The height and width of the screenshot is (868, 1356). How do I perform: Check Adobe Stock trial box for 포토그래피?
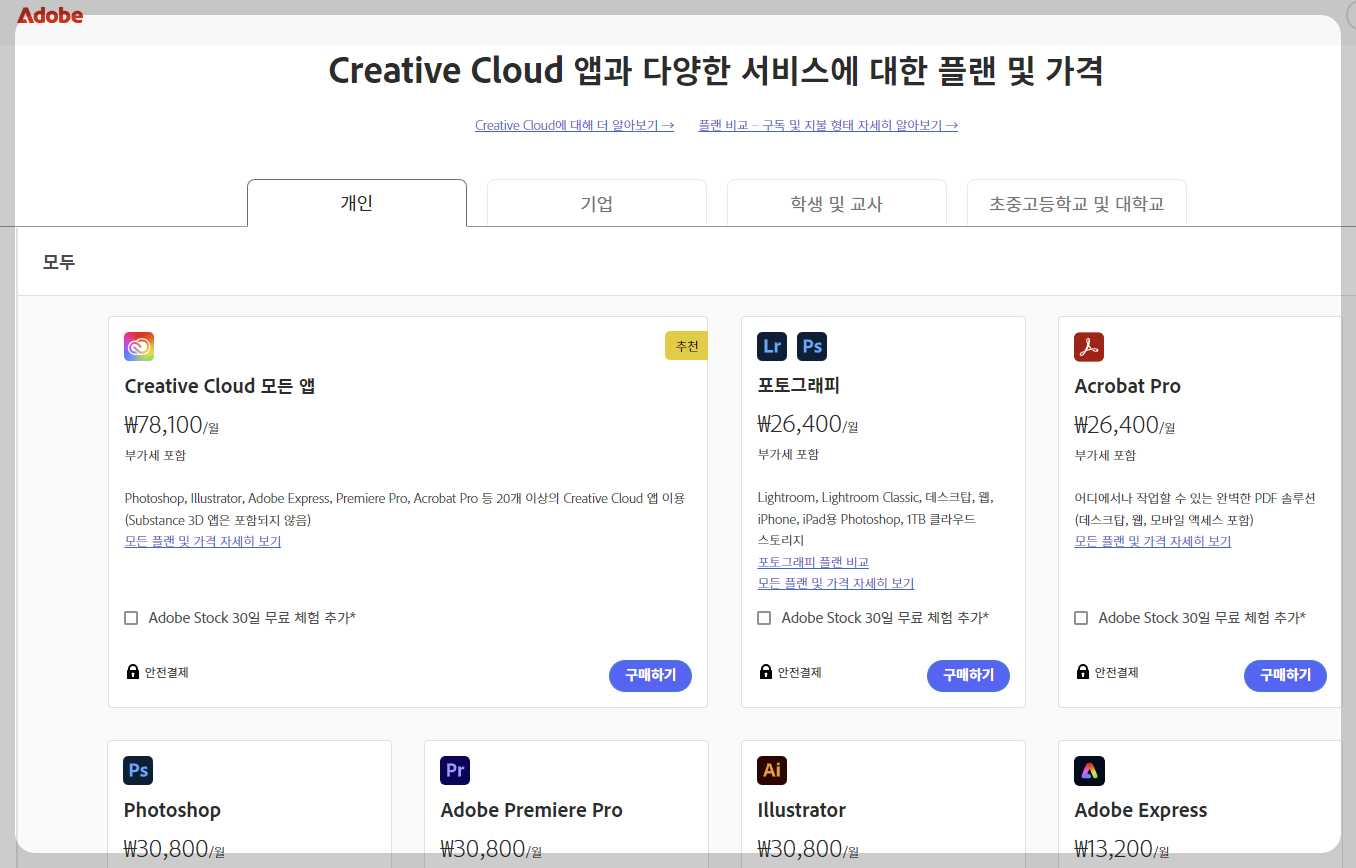click(x=764, y=618)
